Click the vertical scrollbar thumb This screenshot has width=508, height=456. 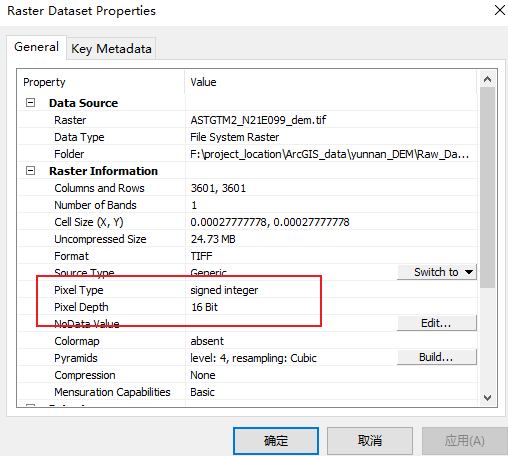[487, 187]
